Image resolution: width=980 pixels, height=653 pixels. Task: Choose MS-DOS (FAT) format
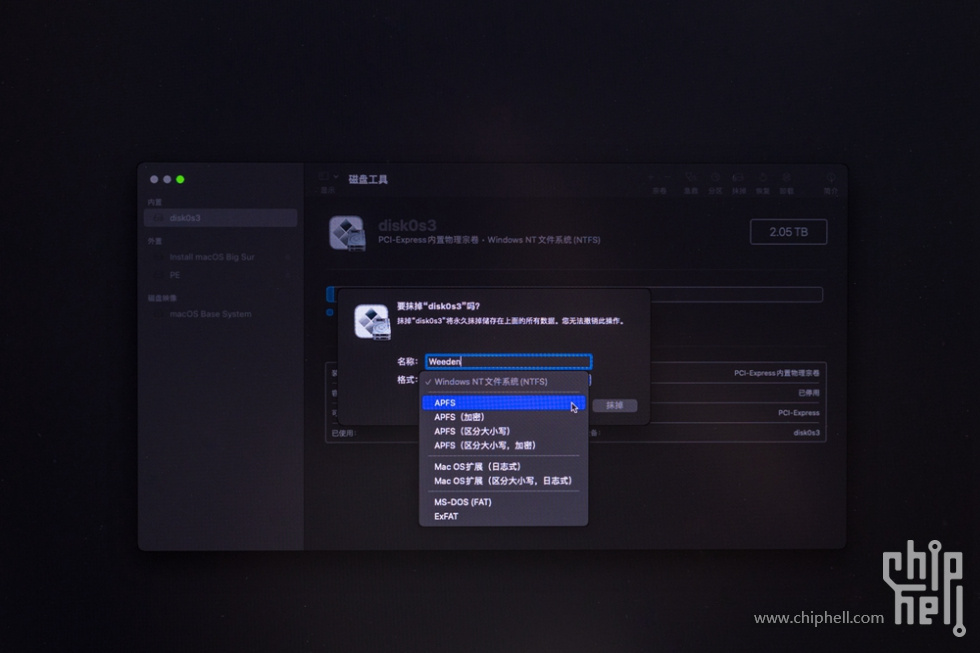tap(503, 502)
